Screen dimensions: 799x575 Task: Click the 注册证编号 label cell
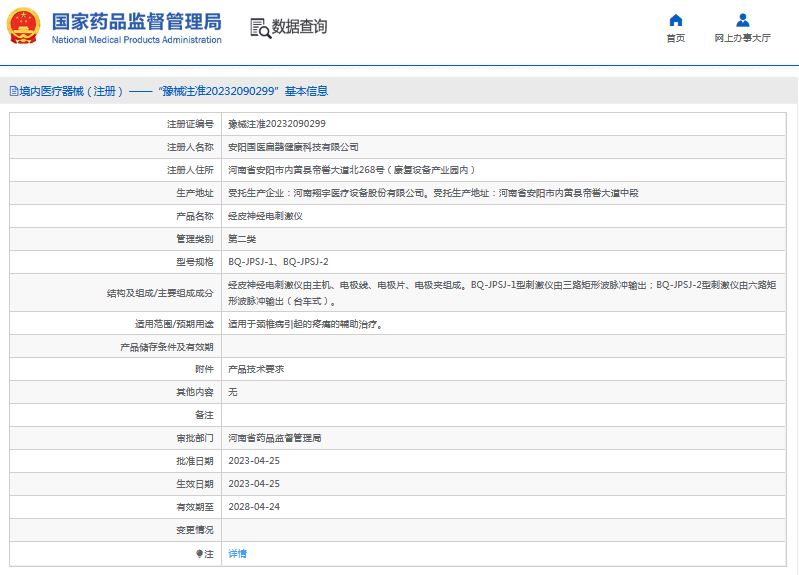(116, 124)
